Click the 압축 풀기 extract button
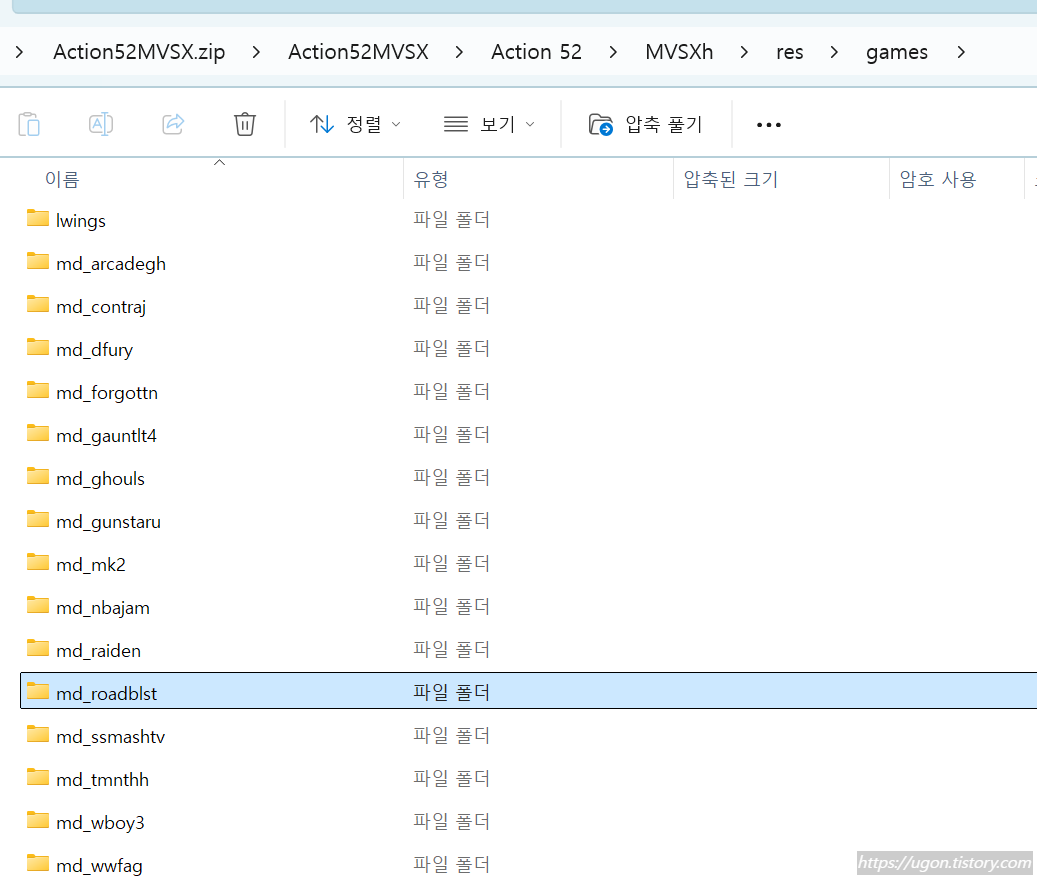 (x=645, y=124)
